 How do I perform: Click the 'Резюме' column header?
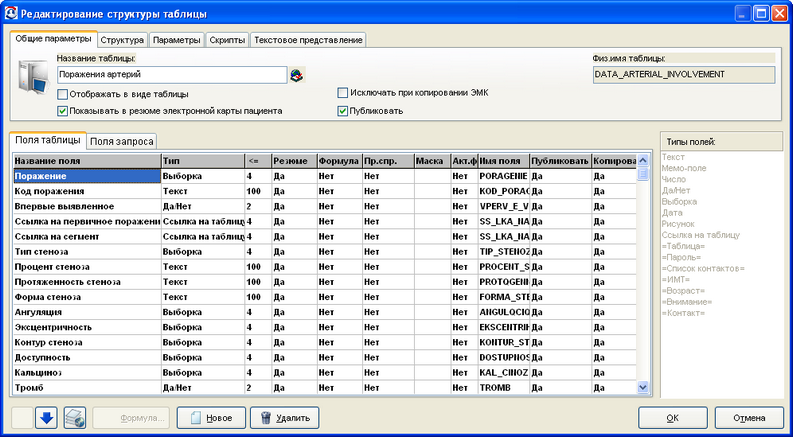tap(294, 161)
